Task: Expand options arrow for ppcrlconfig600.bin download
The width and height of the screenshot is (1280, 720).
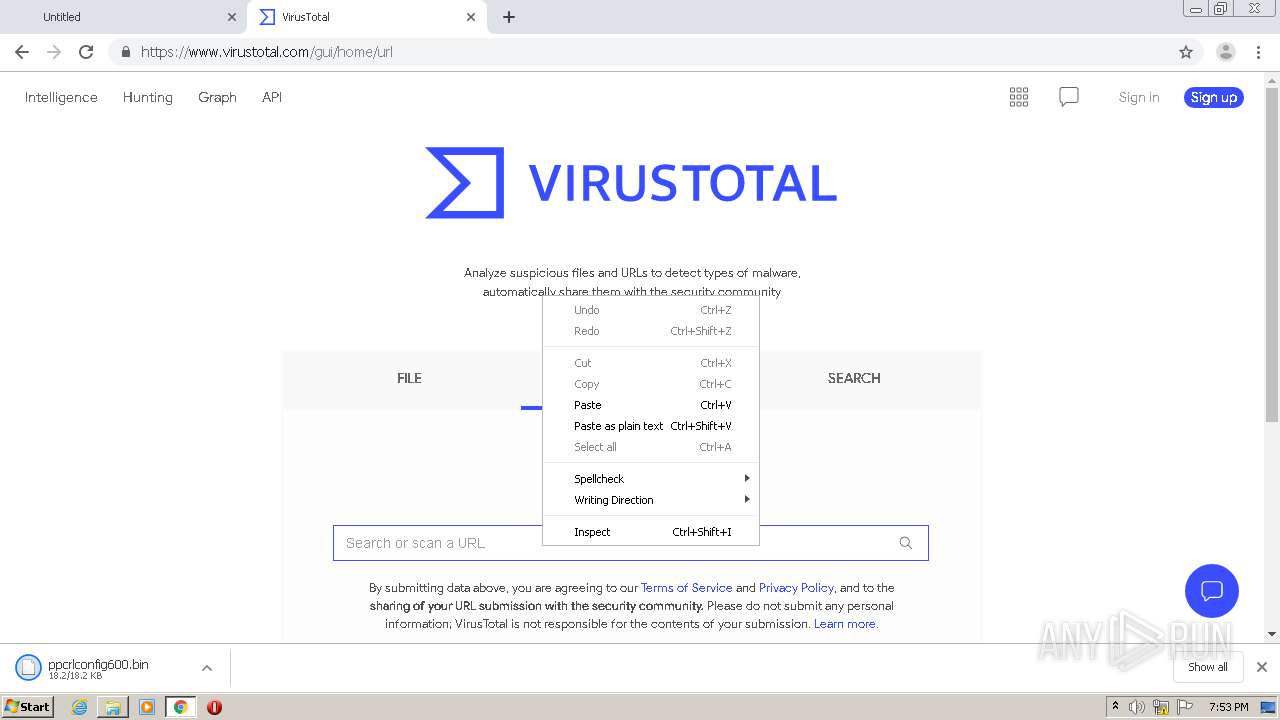Action: [206, 668]
